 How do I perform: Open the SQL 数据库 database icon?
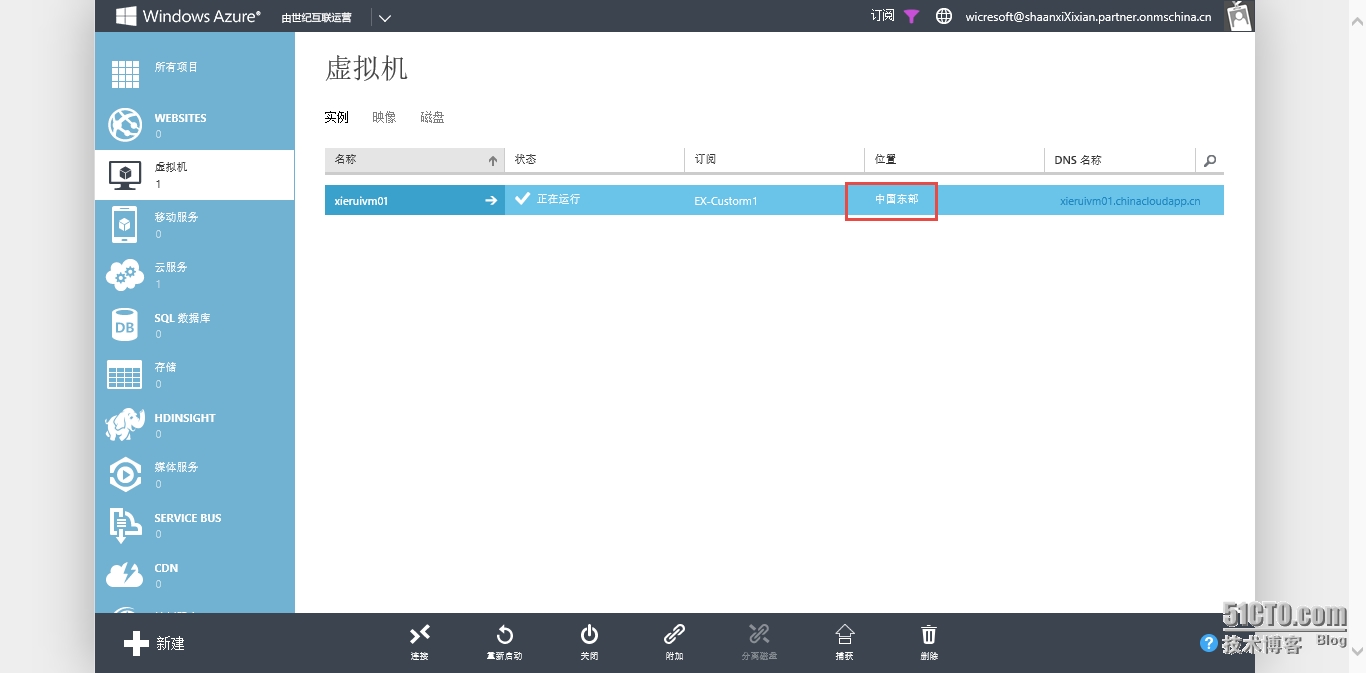click(x=125, y=325)
